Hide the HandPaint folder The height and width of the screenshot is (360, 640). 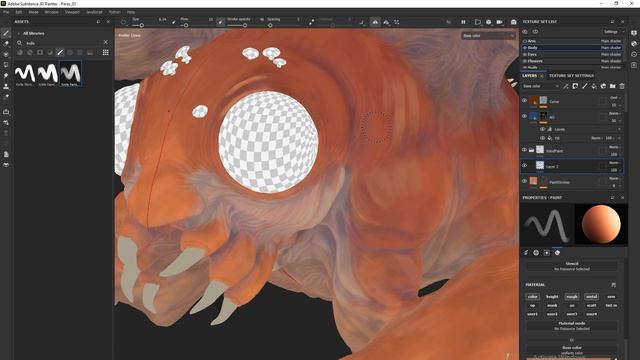click(x=524, y=150)
